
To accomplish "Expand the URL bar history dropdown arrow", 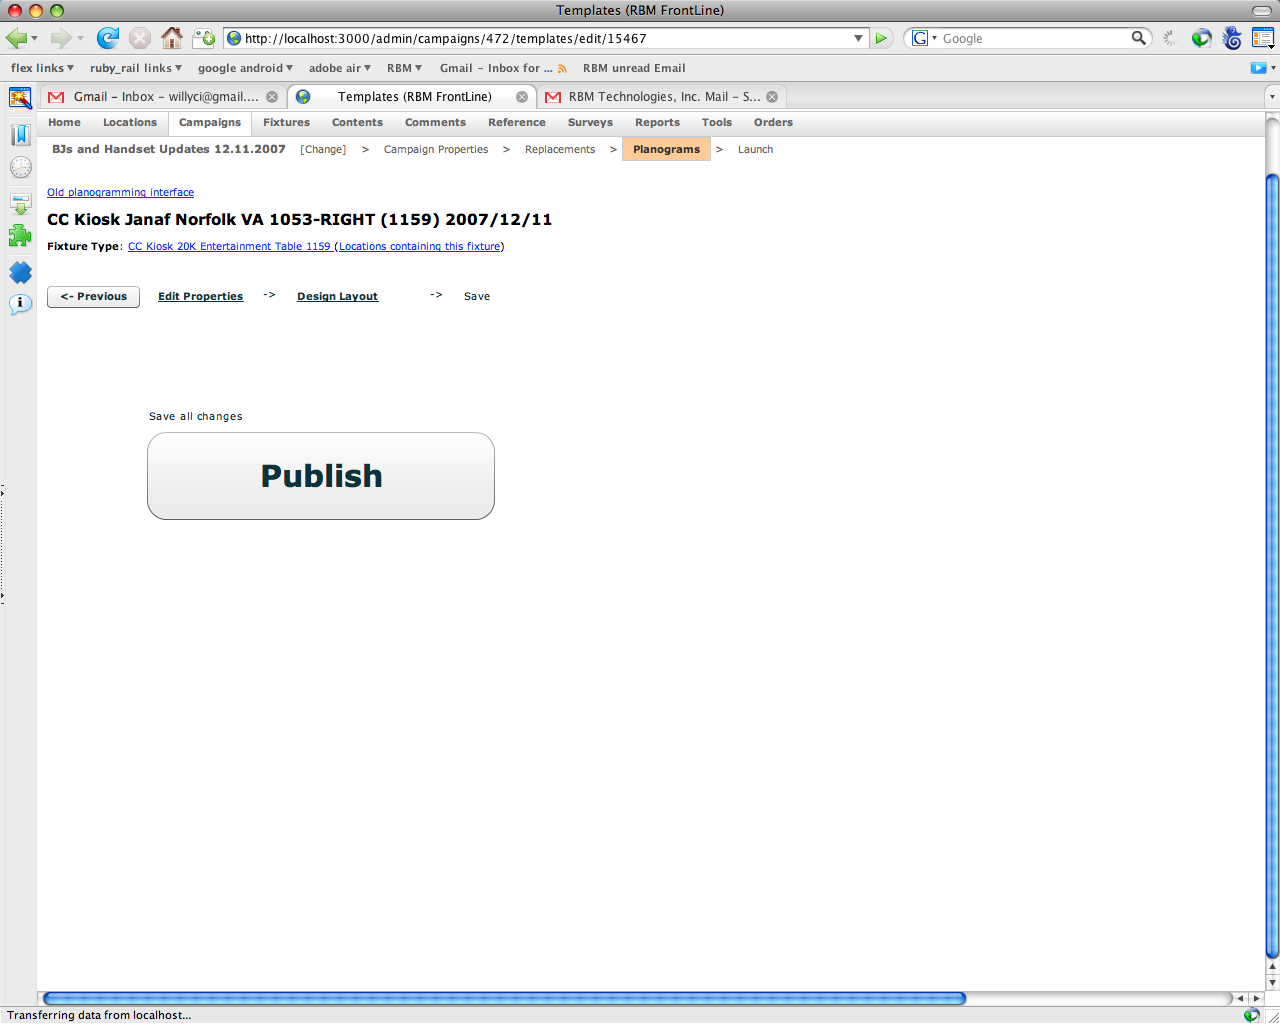I will (858, 38).
